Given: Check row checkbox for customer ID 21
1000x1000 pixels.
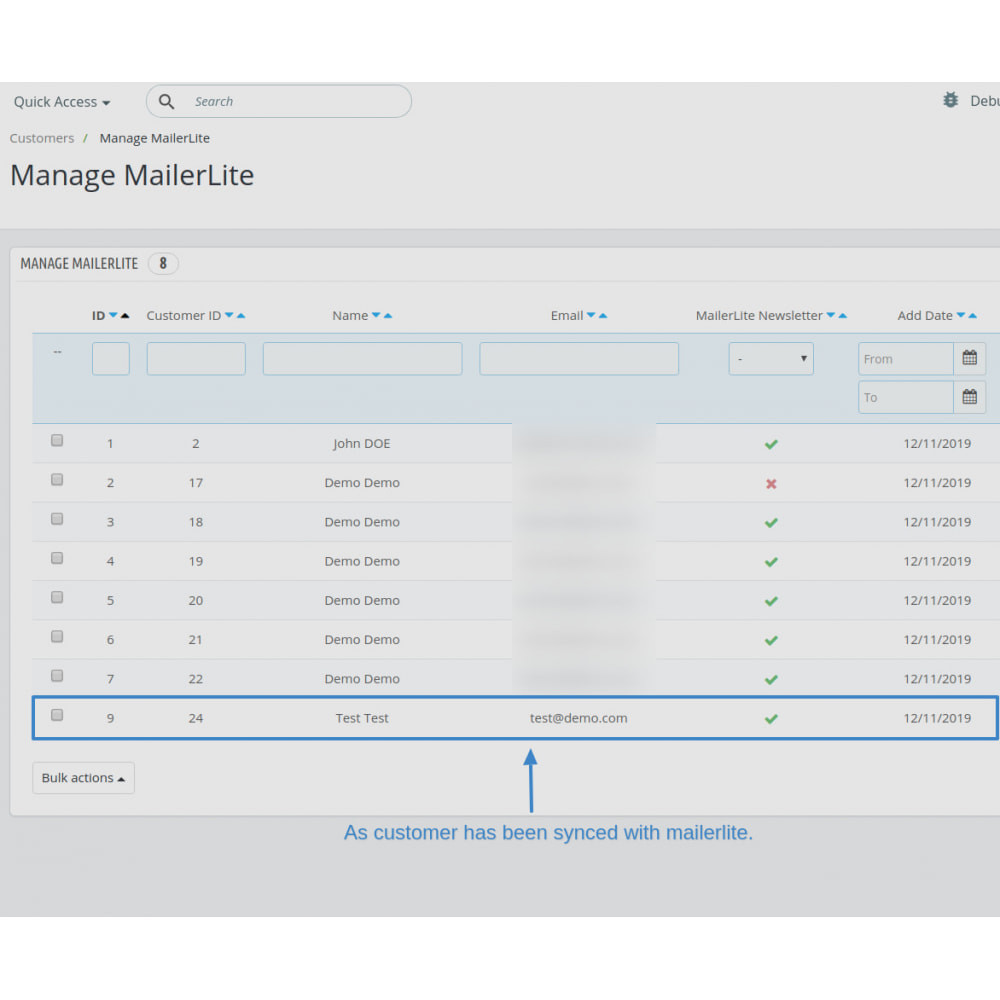Looking at the screenshot, I should (x=57, y=636).
